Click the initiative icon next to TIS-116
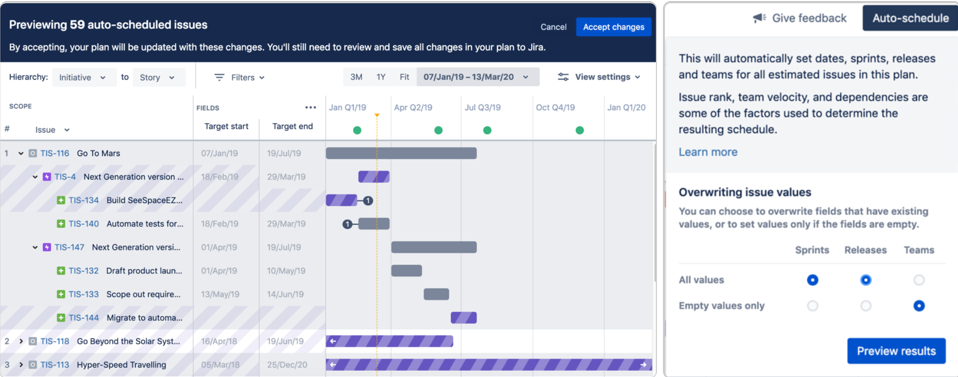 tap(33, 153)
